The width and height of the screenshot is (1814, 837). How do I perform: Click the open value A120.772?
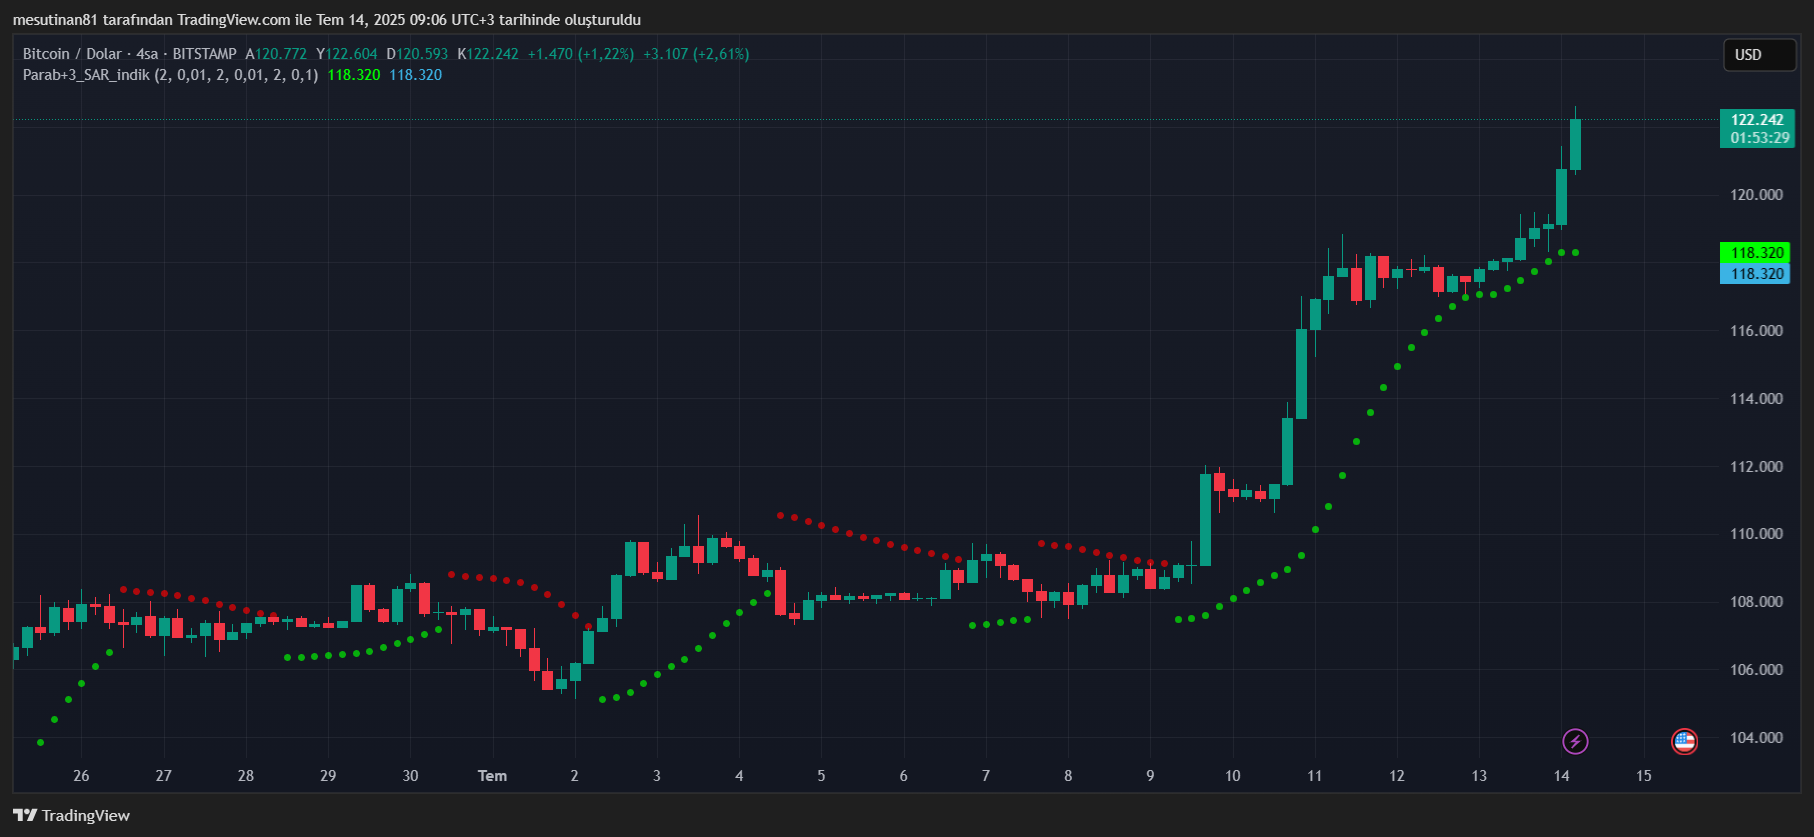[276, 54]
